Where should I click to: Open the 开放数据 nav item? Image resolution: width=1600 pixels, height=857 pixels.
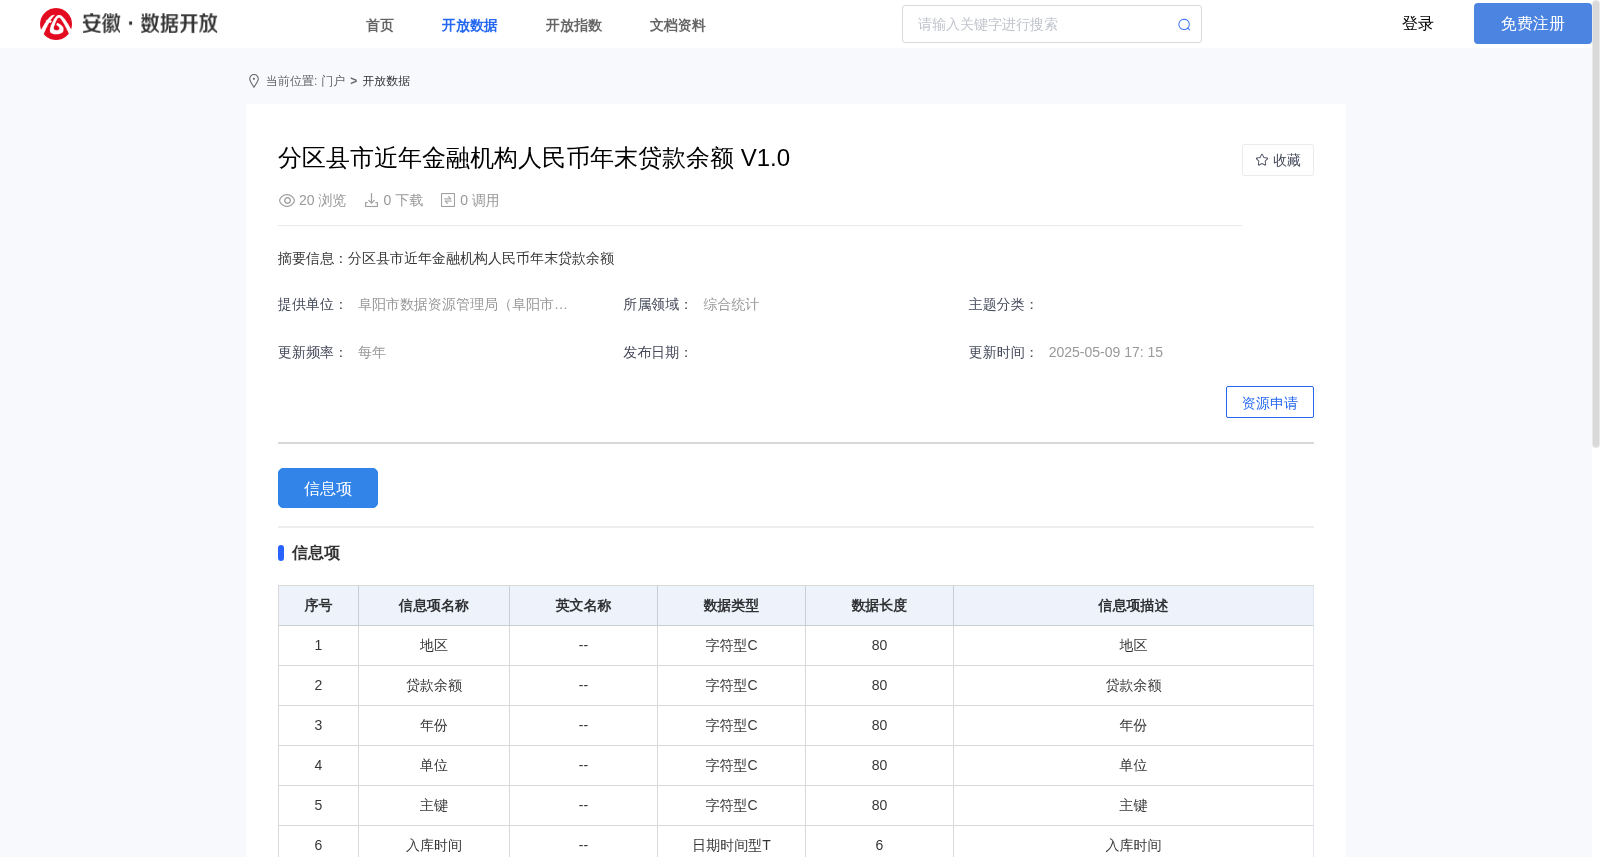pos(470,25)
